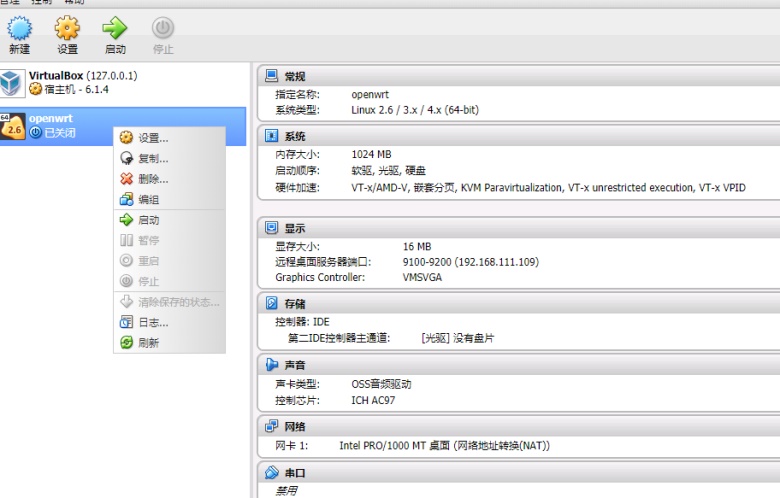Click the OSS音频驱动 value
Image resolution: width=780 pixels, height=498 pixels.
click(x=381, y=384)
